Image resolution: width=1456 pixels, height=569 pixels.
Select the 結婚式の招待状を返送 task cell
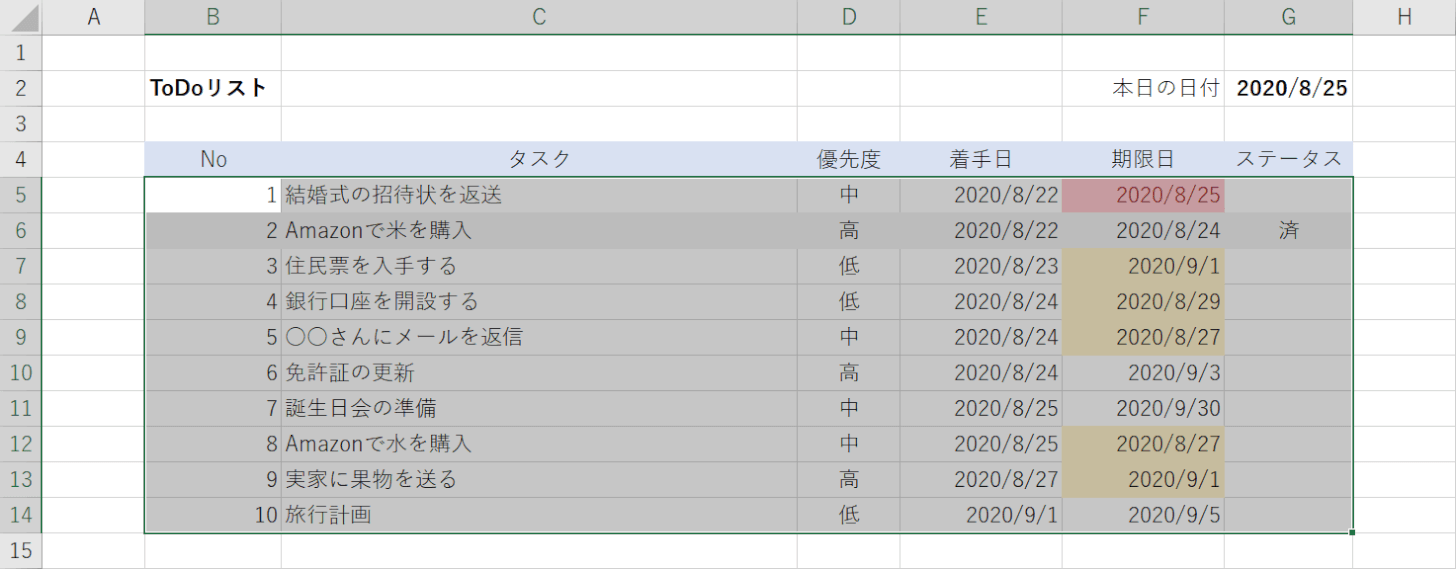click(x=539, y=195)
